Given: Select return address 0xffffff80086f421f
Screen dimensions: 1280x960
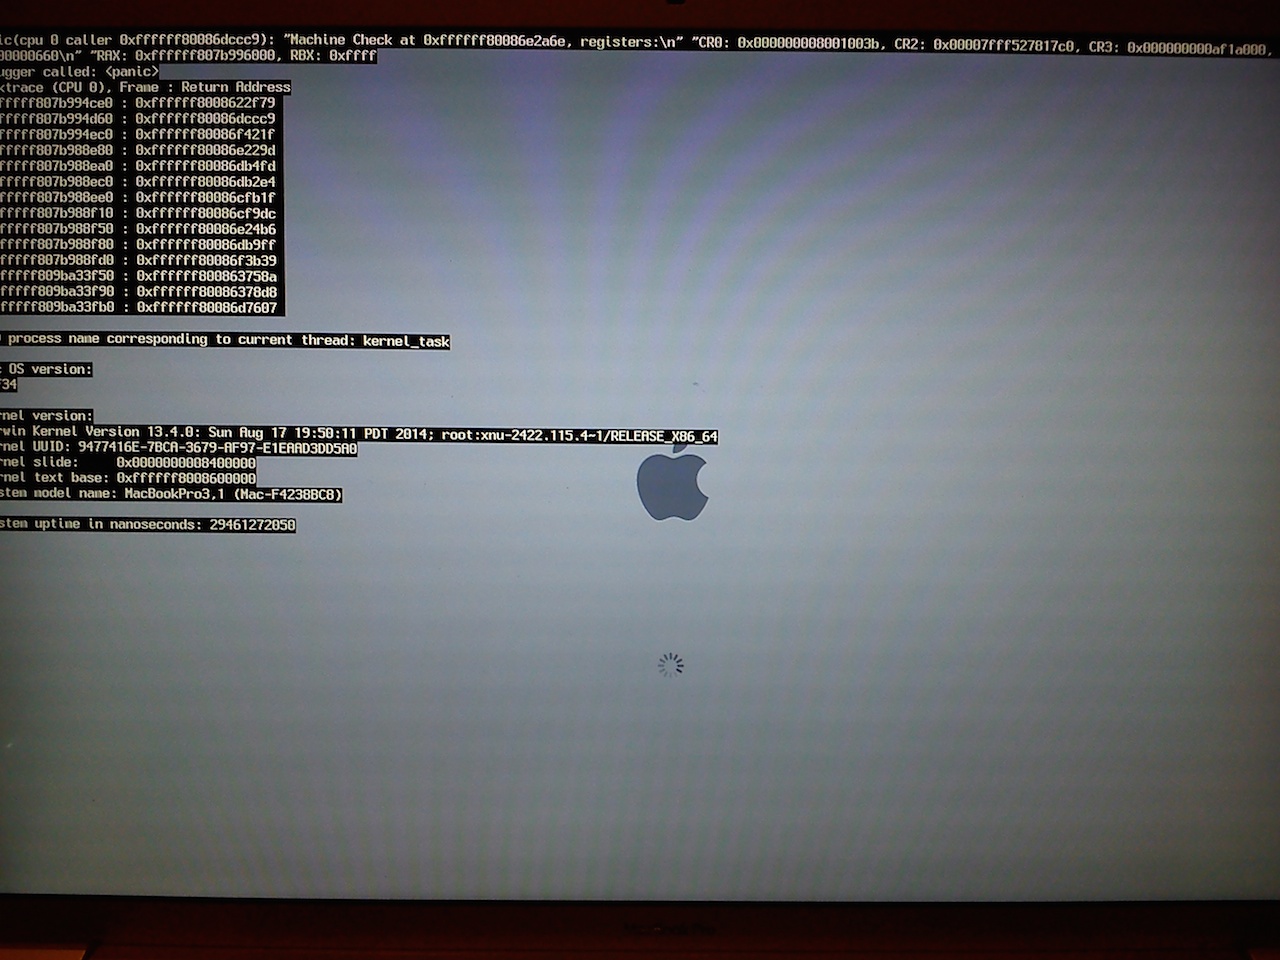Looking at the screenshot, I should (x=205, y=135).
